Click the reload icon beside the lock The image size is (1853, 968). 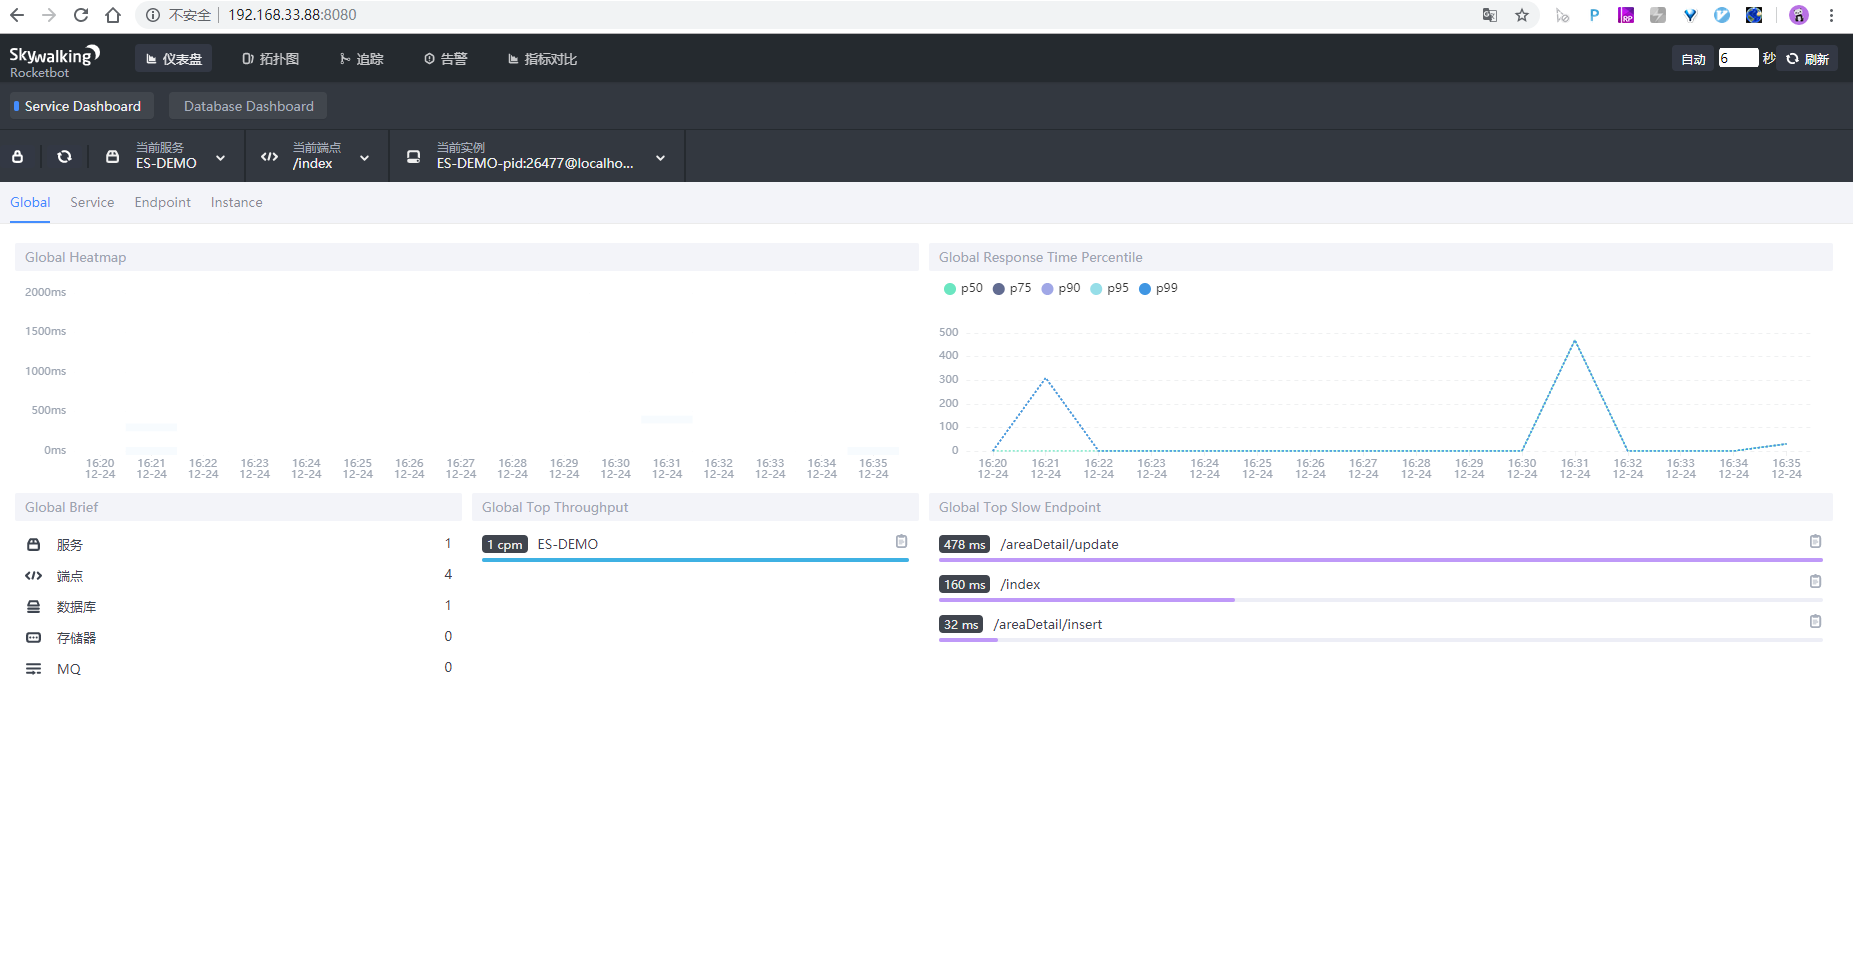(65, 157)
